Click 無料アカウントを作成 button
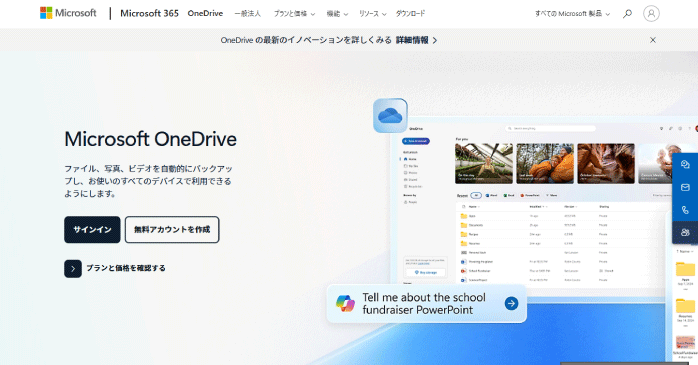The image size is (698, 365). tap(172, 230)
